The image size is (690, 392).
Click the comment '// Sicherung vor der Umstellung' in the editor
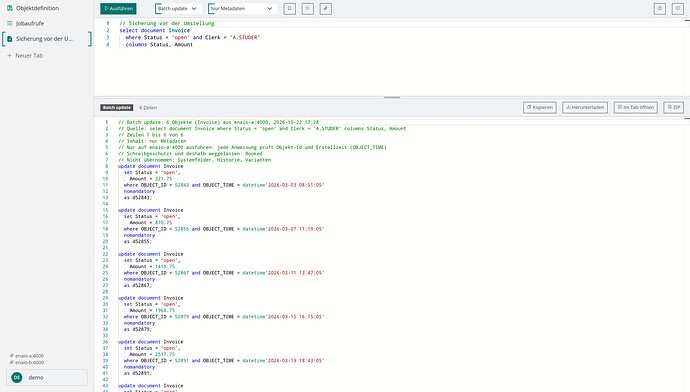167,23
